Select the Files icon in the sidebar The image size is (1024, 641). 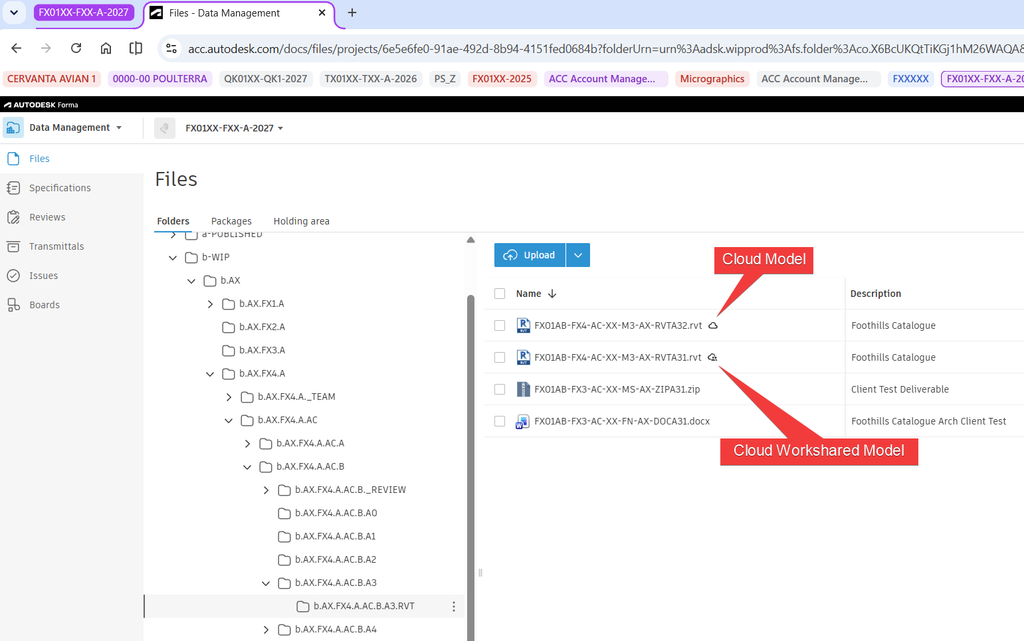[13, 159]
